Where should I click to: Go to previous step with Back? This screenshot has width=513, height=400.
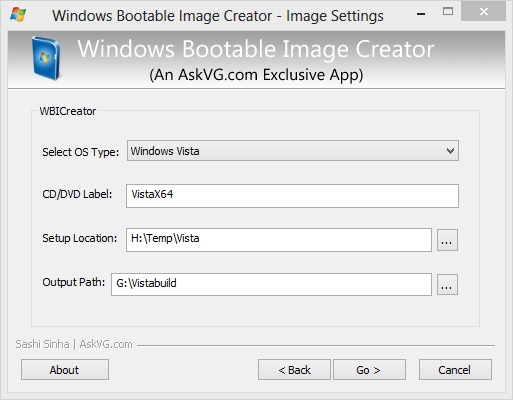click(x=294, y=370)
